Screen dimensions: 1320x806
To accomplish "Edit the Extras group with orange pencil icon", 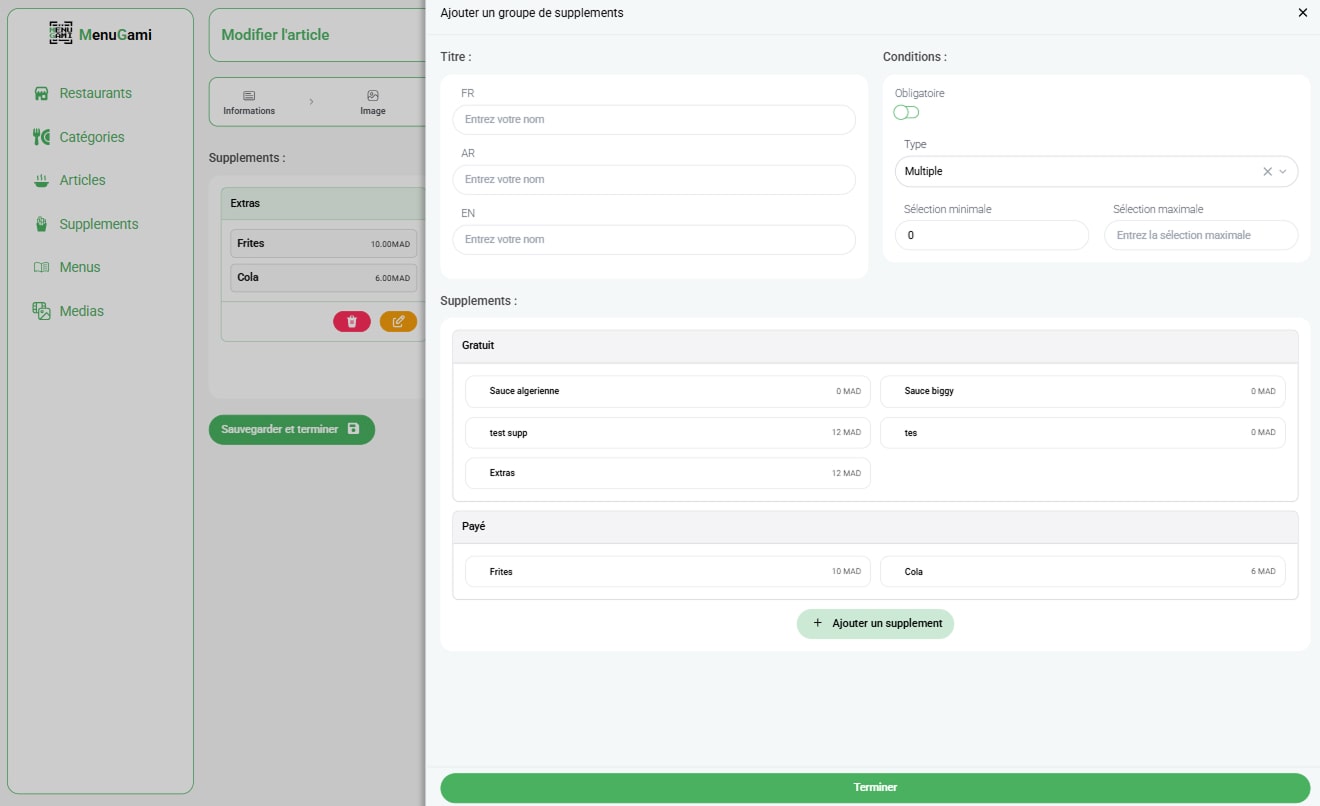I will click(x=398, y=321).
